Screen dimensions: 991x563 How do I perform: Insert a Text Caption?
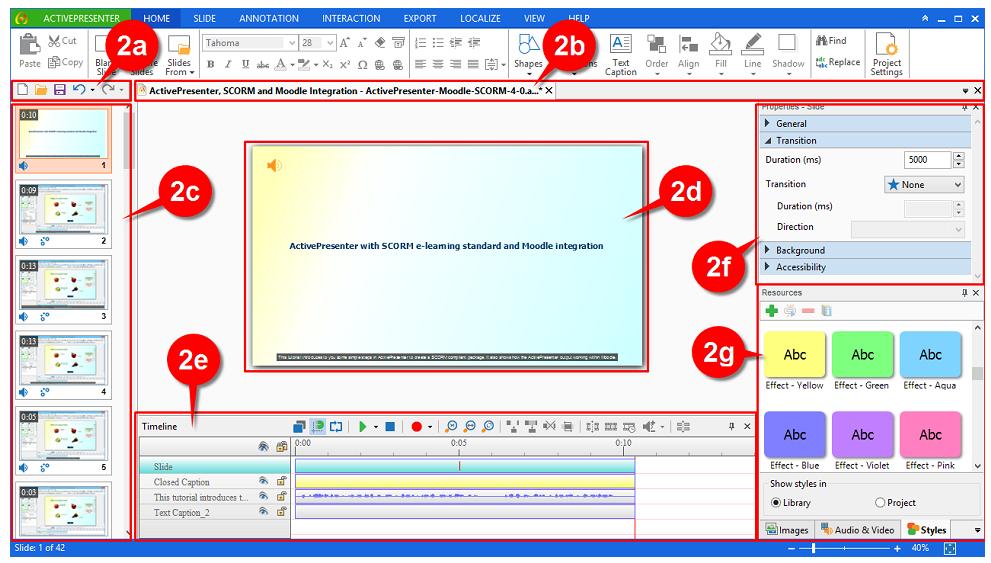(x=621, y=55)
